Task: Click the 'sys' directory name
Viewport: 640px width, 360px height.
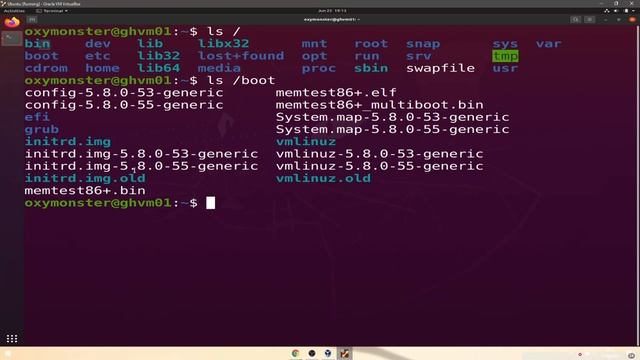Action: [505, 44]
